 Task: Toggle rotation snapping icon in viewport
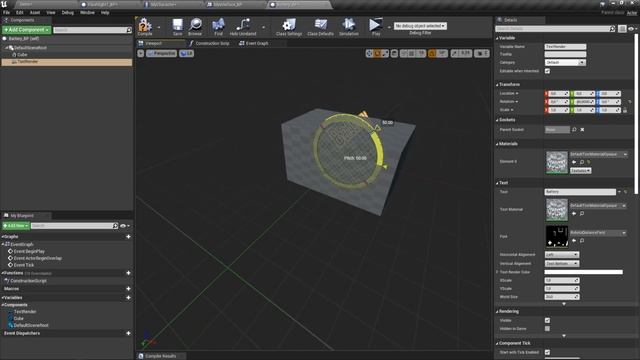tap(432, 53)
